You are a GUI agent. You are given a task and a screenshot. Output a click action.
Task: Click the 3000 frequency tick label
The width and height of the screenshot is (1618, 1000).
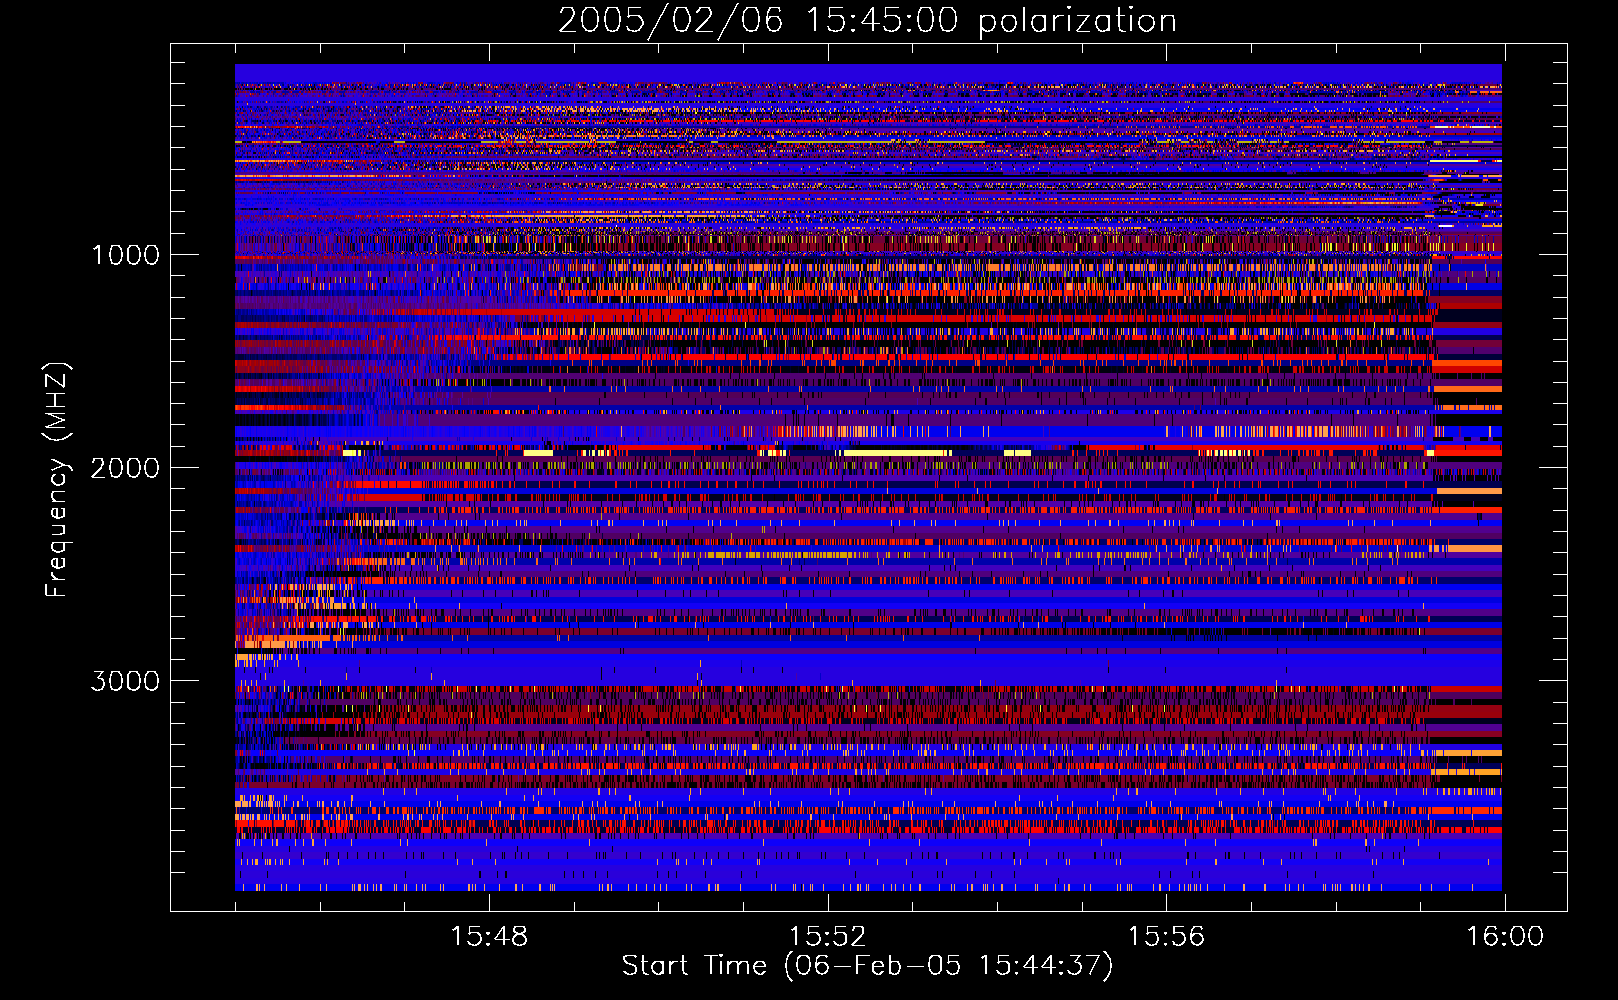125,681
